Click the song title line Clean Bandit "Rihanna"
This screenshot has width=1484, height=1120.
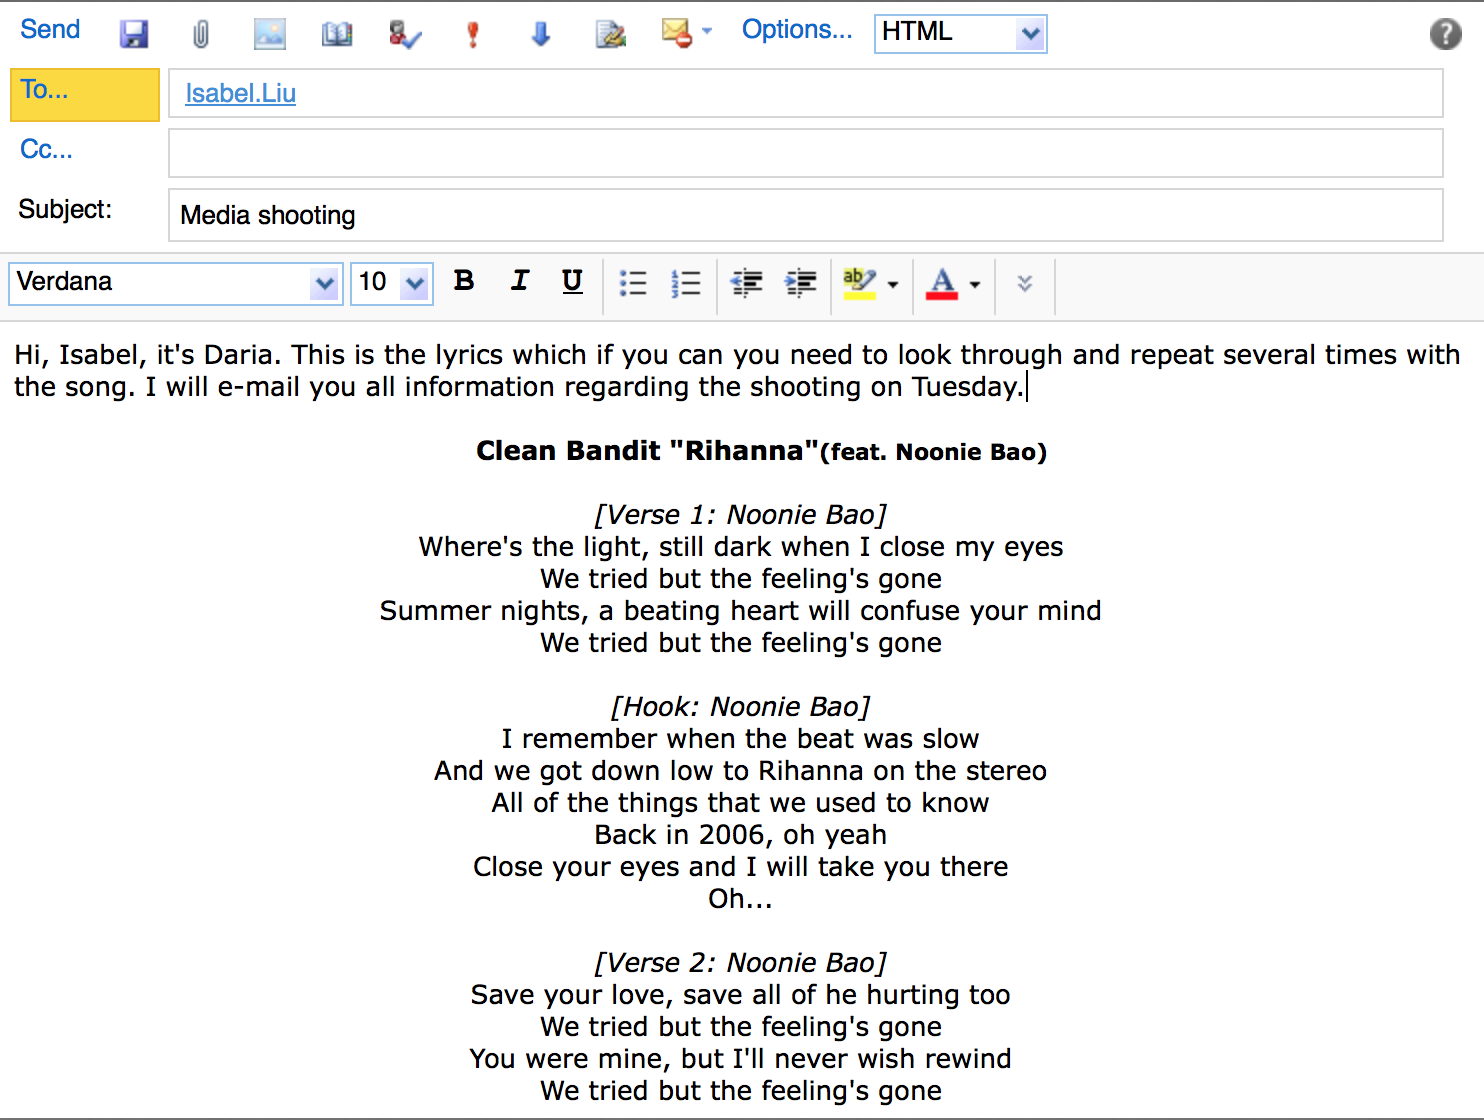coord(761,451)
